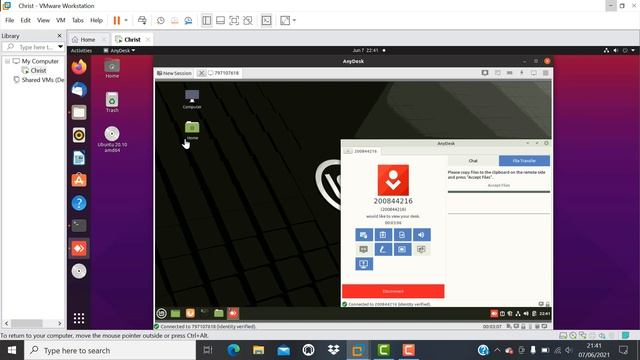Open LibreOffice Writer from dock
Image resolution: width=640 pixels, height=360 pixels.
[x=79, y=158]
